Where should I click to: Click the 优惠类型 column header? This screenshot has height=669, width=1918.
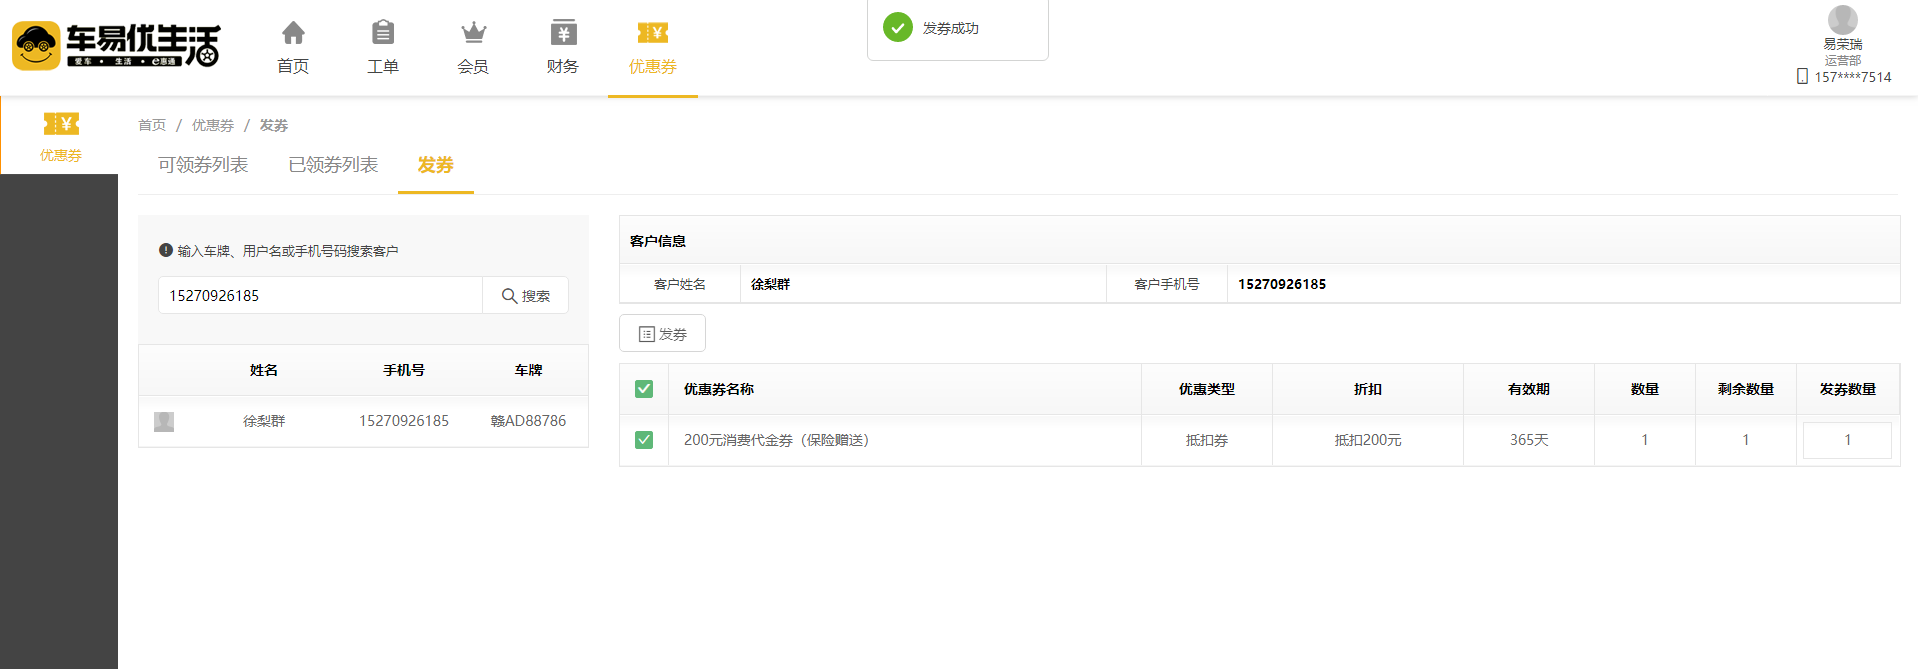[1207, 389]
